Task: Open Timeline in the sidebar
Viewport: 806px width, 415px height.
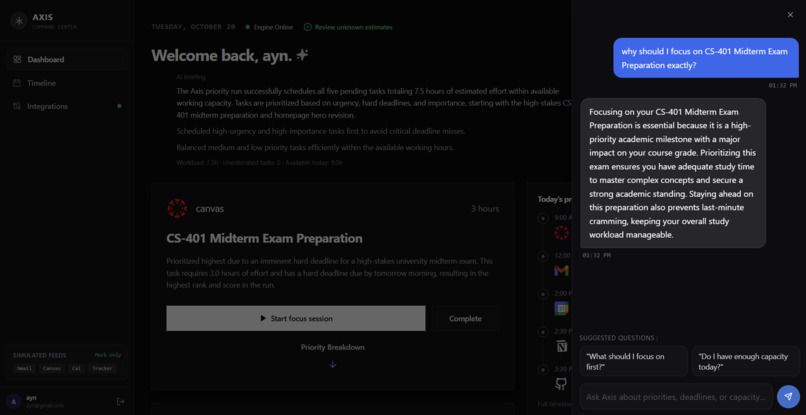Action: pyautogui.click(x=67, y=83)
